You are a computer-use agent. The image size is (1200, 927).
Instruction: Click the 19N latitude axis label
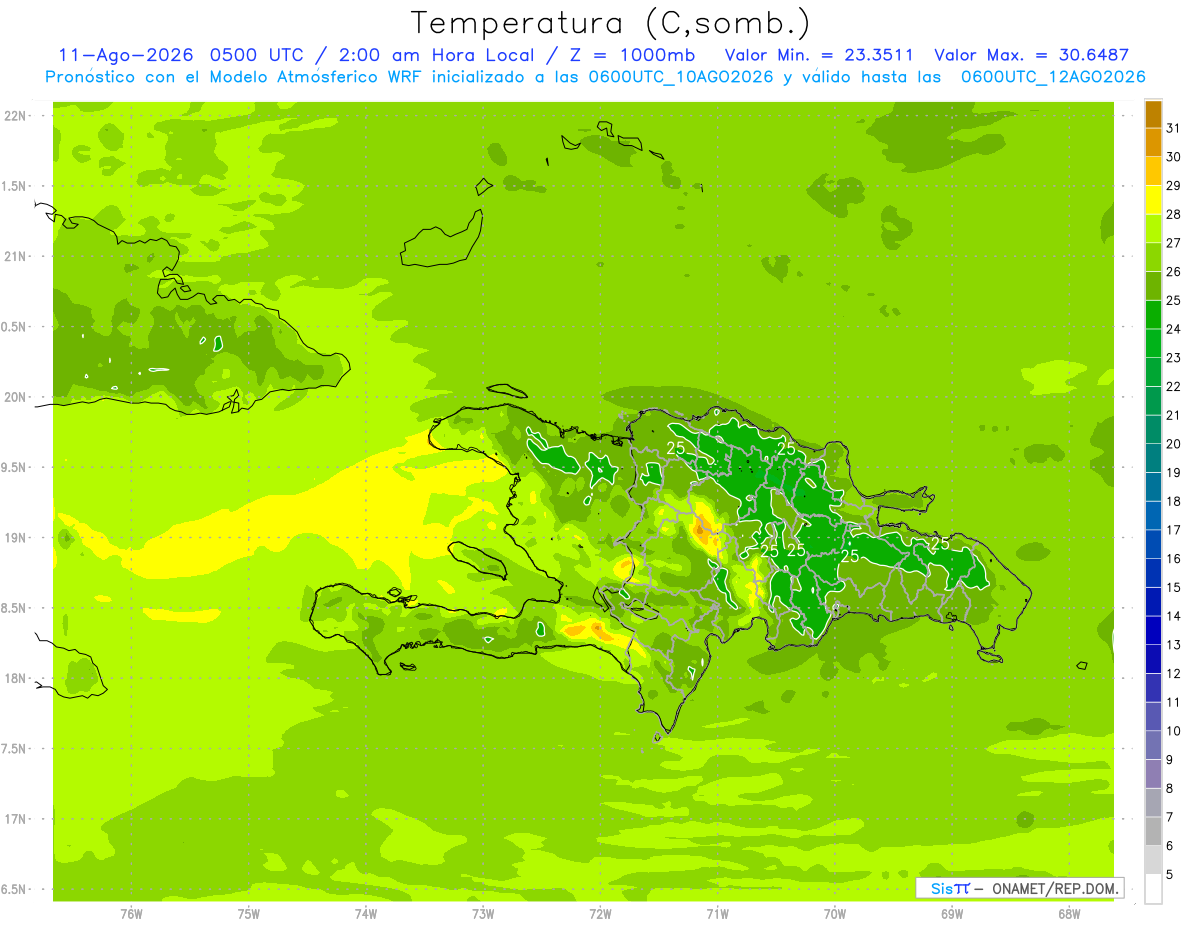pyautogui.click(x=16, y=538)
